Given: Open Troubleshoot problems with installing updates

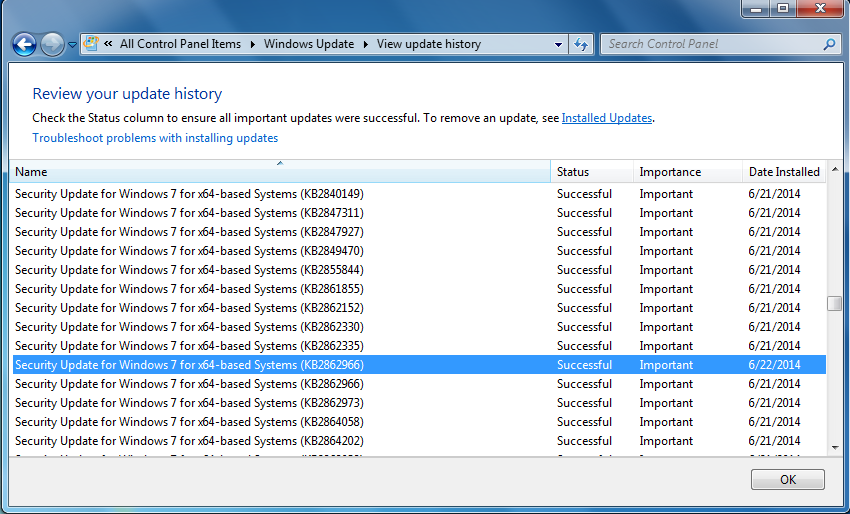Looking at the screenshot, I should (155, 138).
